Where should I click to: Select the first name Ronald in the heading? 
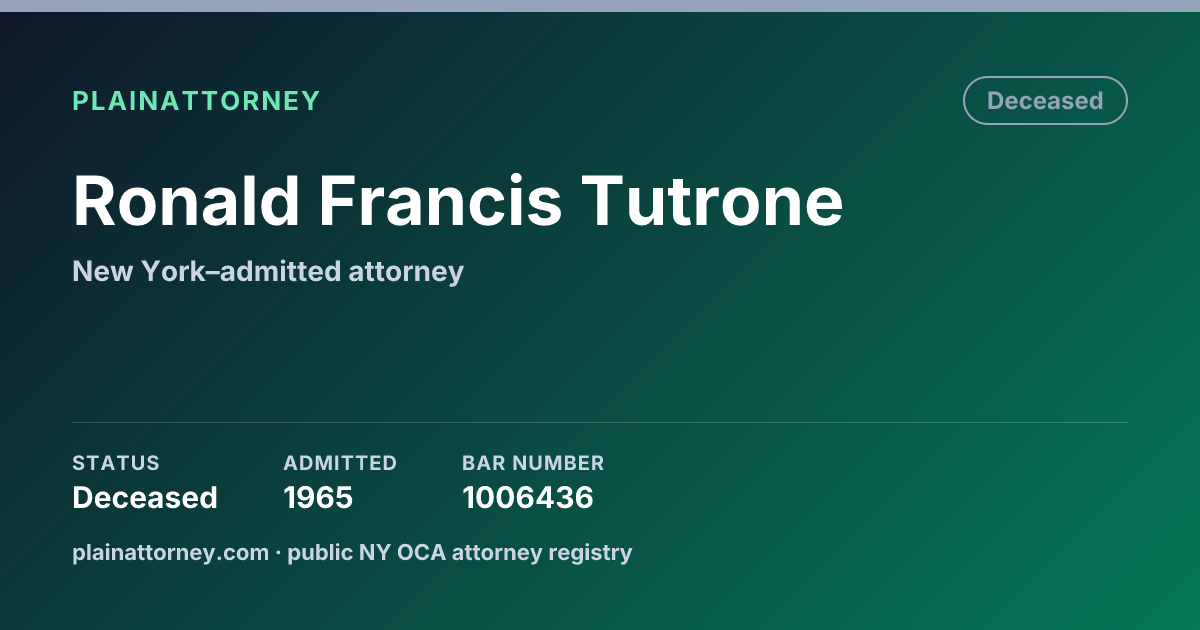click(x=186, y=201)
